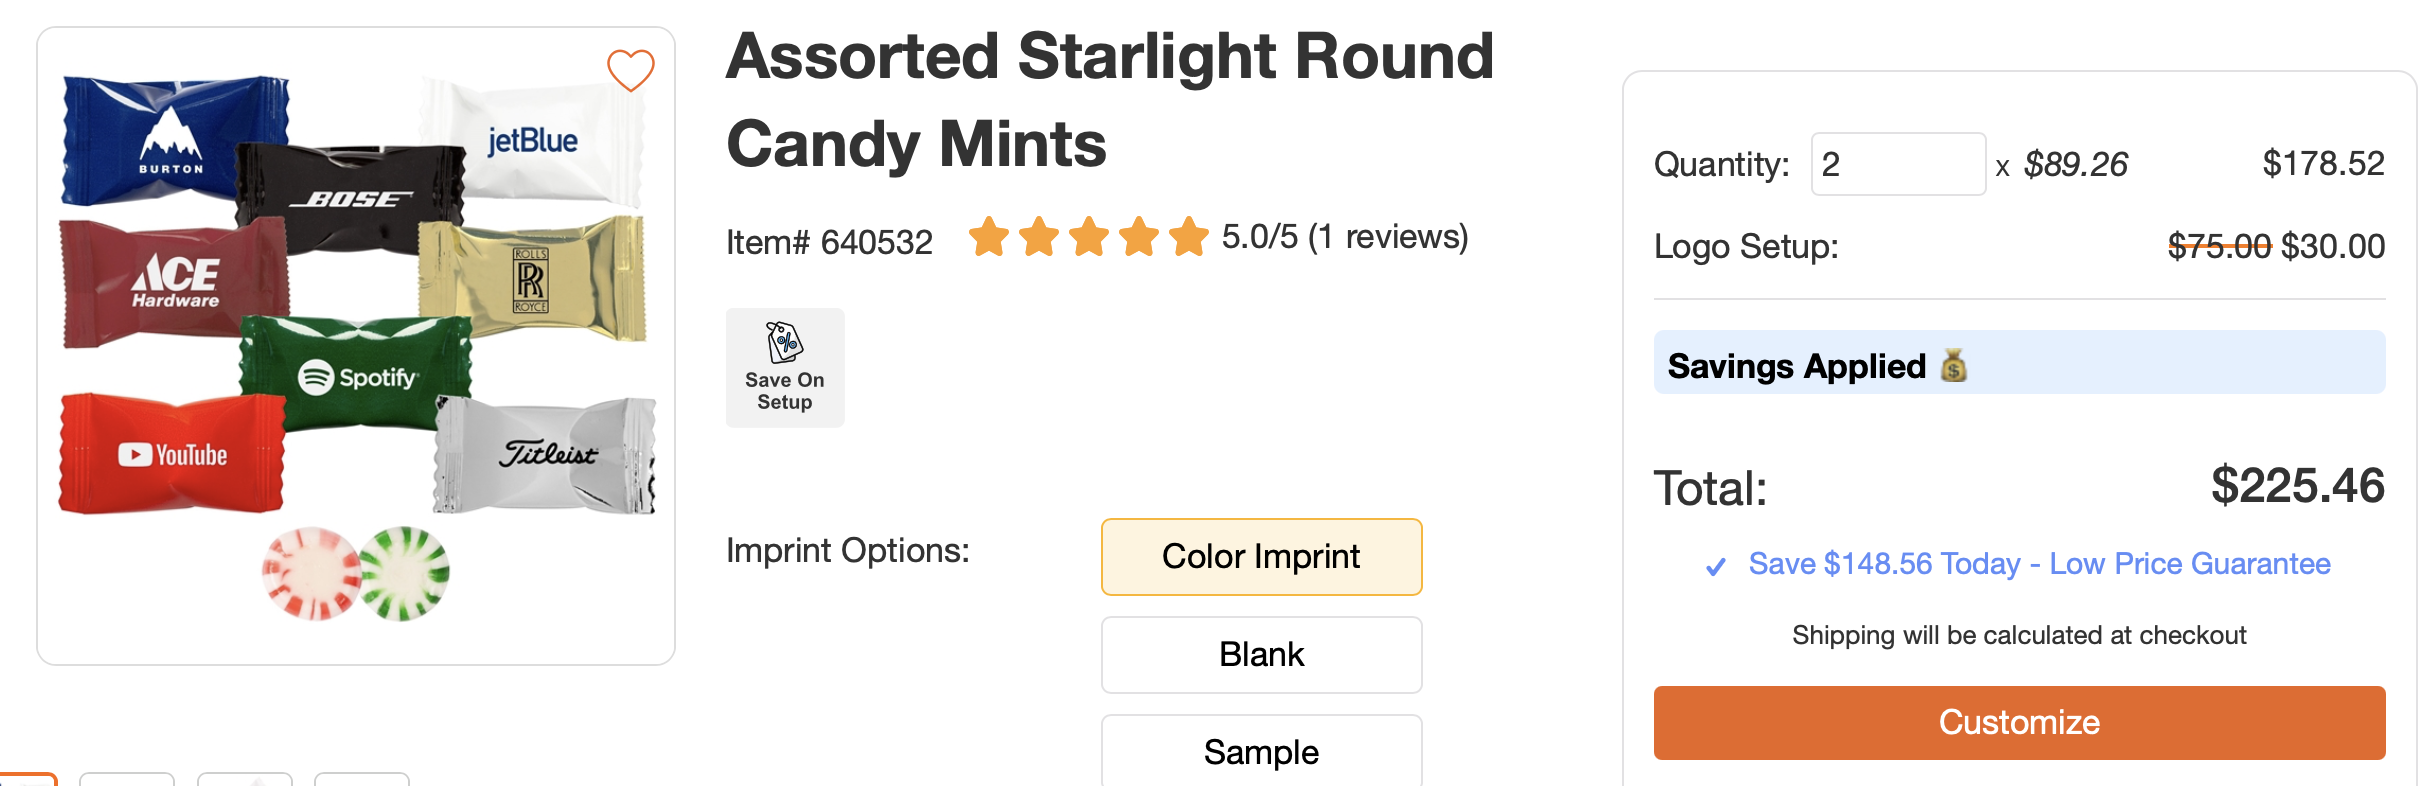The height and width of the screenshot is (786, 2428).
Task: Click the heart wishlist icon
Action: click(631, 70)
